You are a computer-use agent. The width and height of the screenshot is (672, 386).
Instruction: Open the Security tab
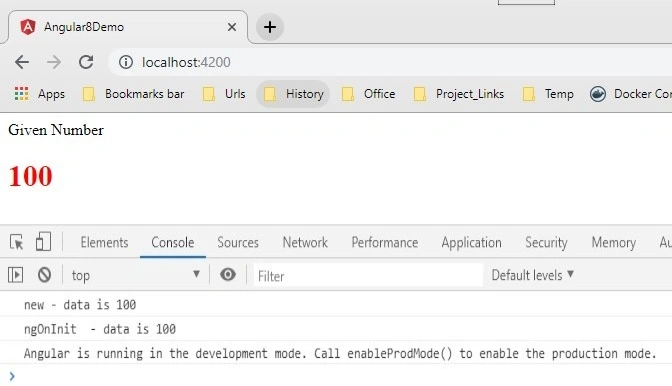tap(546, 242)
